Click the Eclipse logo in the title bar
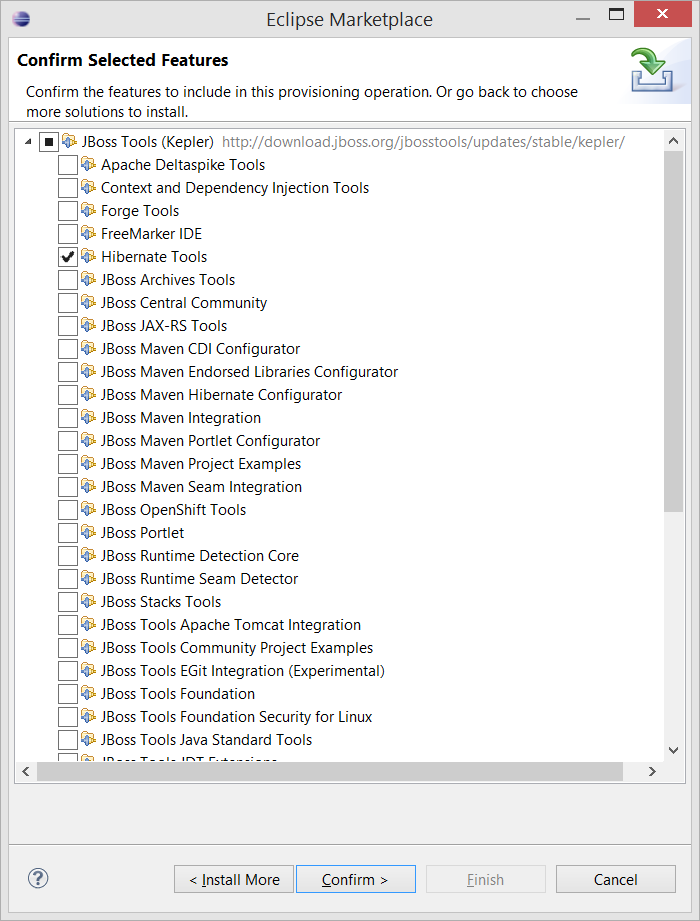 (21, 19)
